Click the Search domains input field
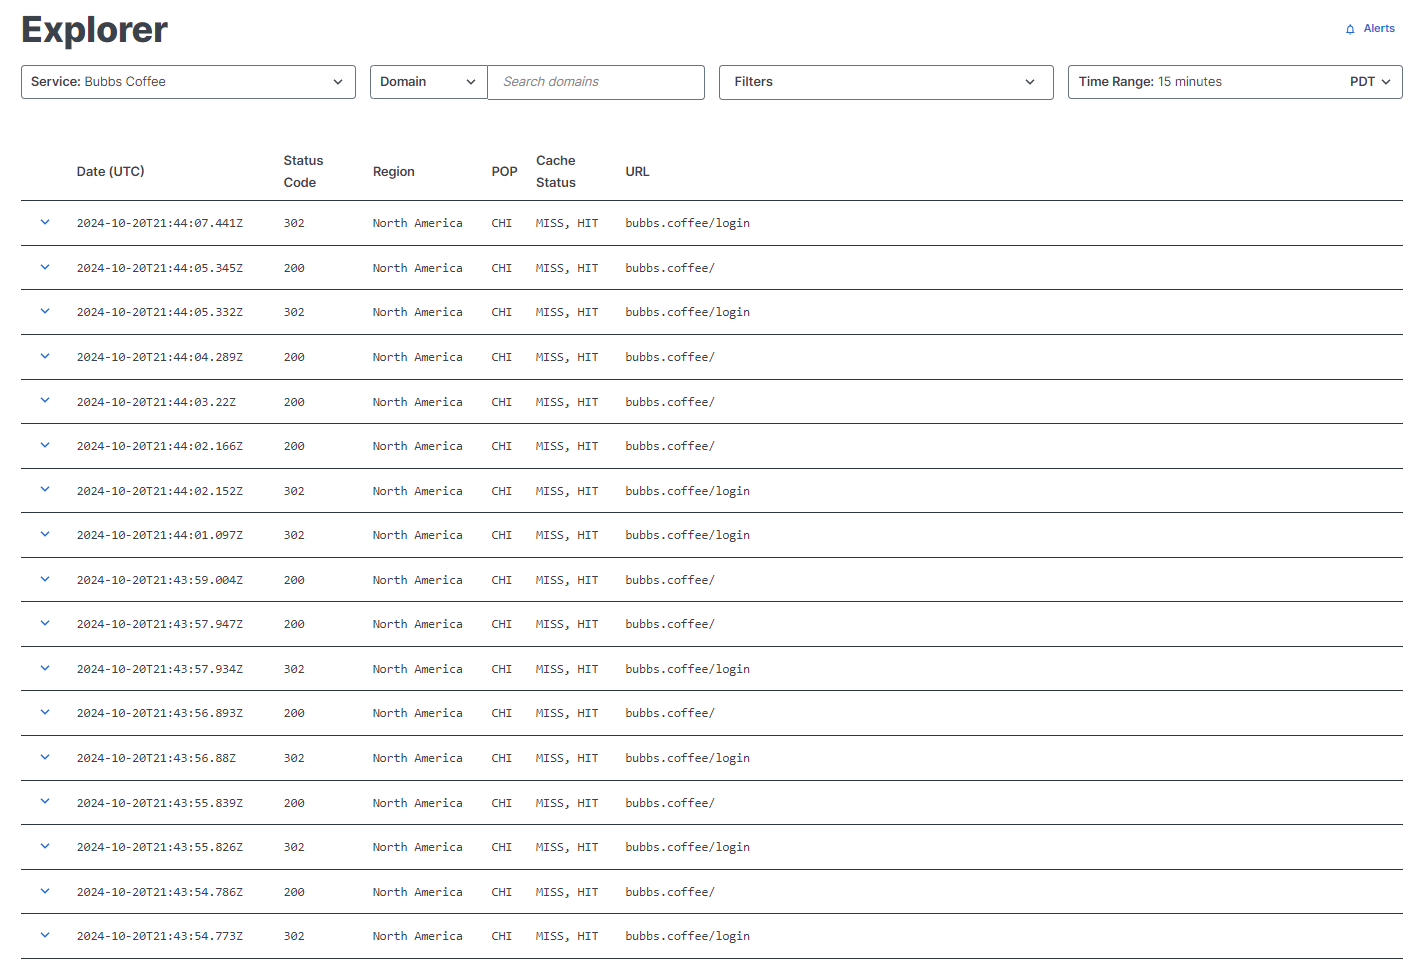The width and height of the screenshot is (1415, 959). coord(596,81)
